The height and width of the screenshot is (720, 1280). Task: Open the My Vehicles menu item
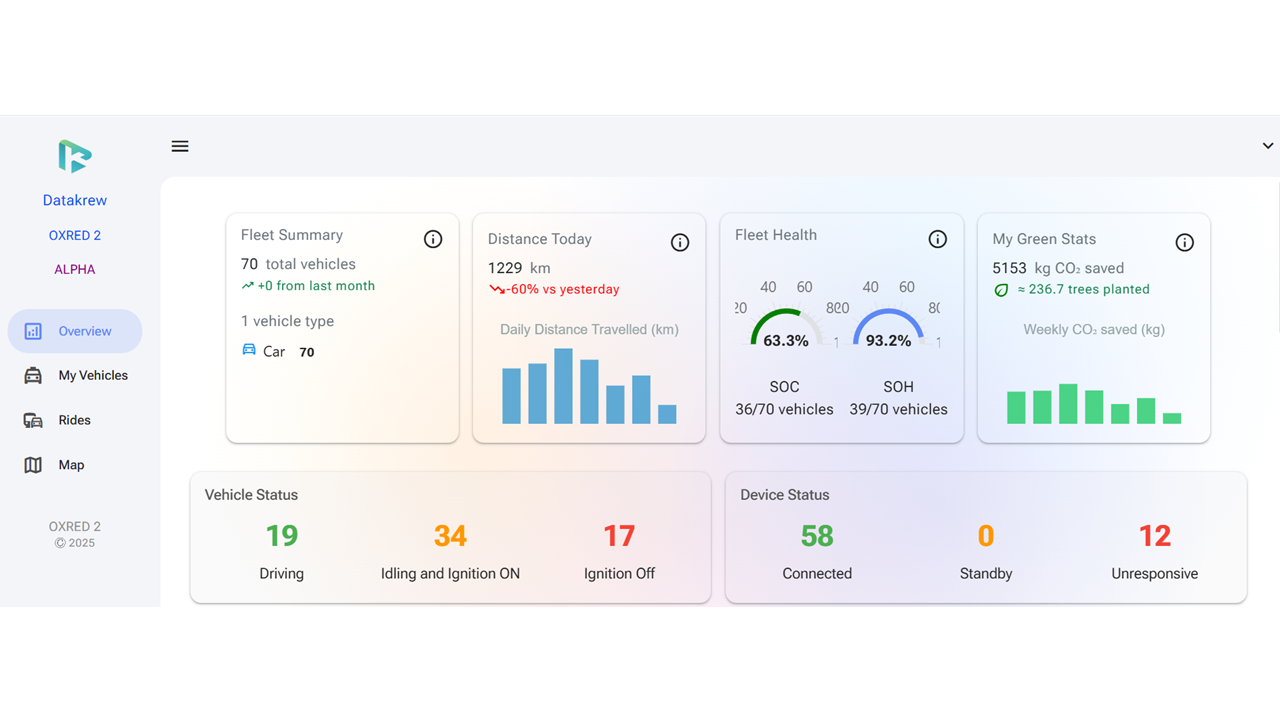point(75,376)
